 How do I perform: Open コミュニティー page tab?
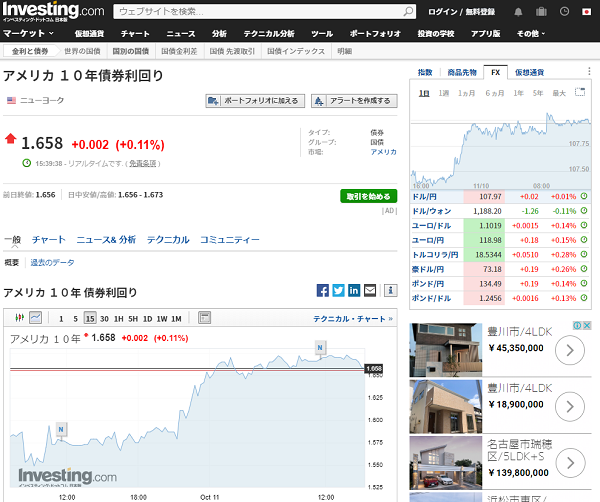[x=230, y=240]
